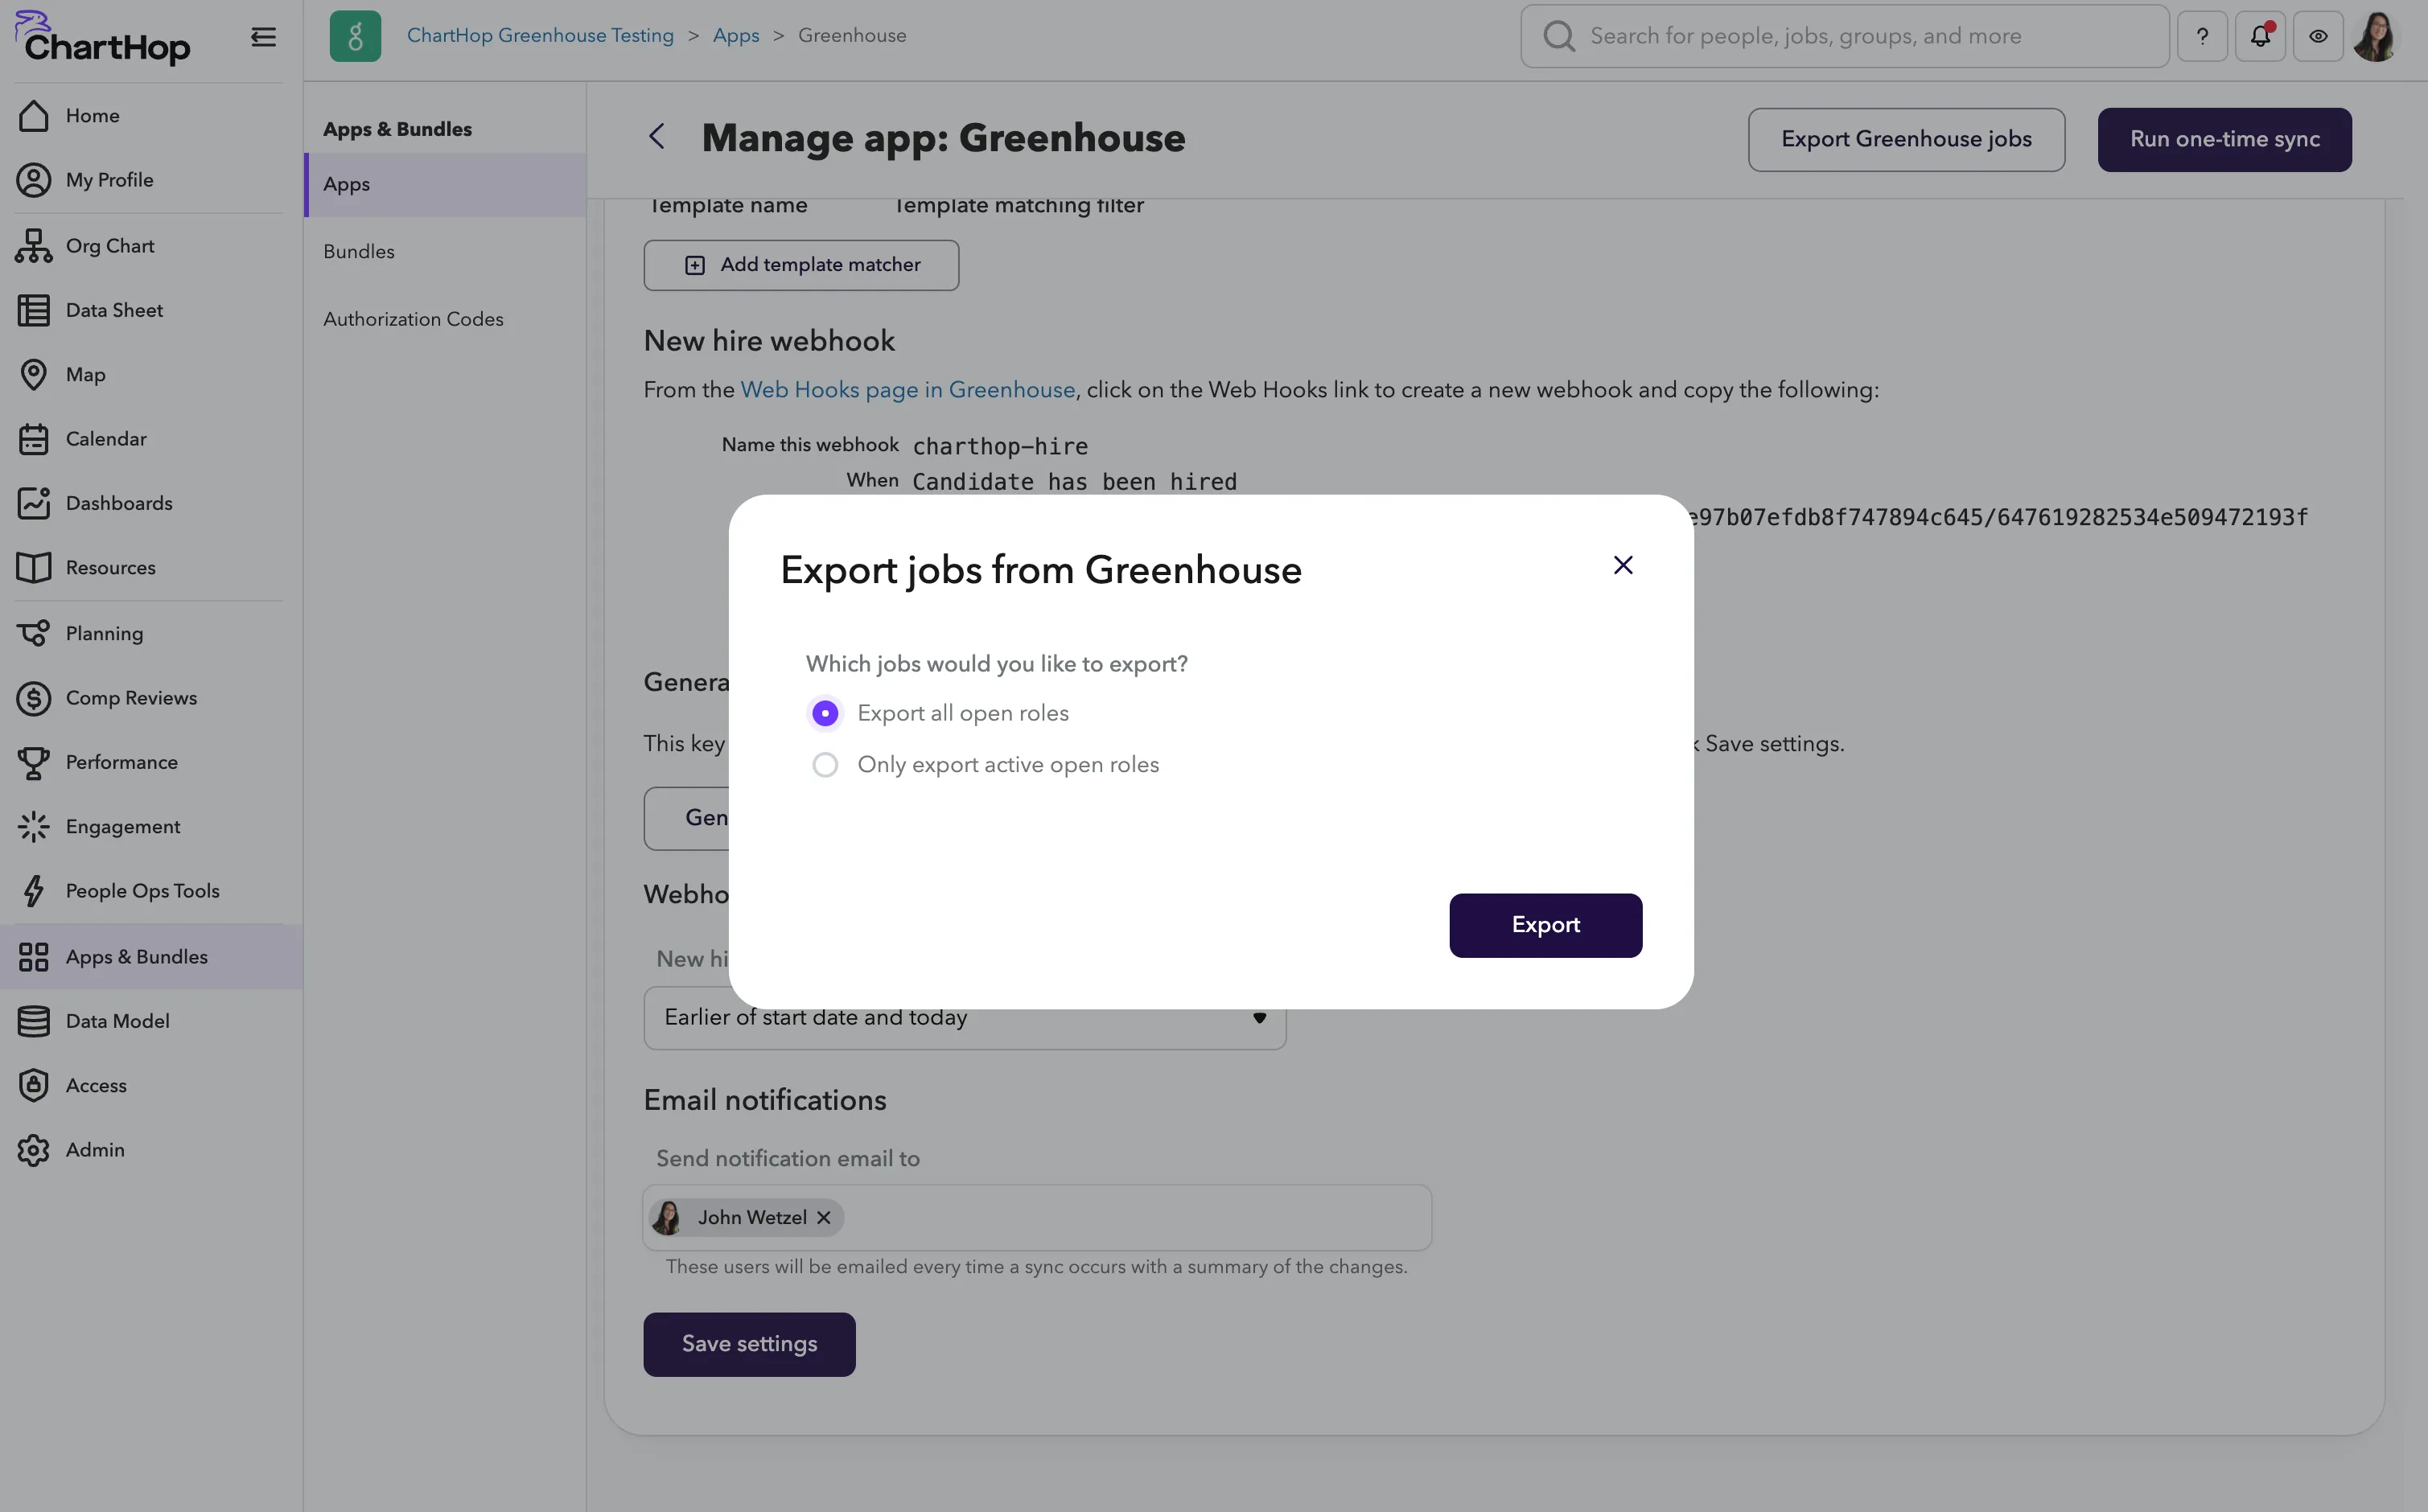Click the Admin gear icon
This screenshot has width=2428, height=1512.
34,1150
